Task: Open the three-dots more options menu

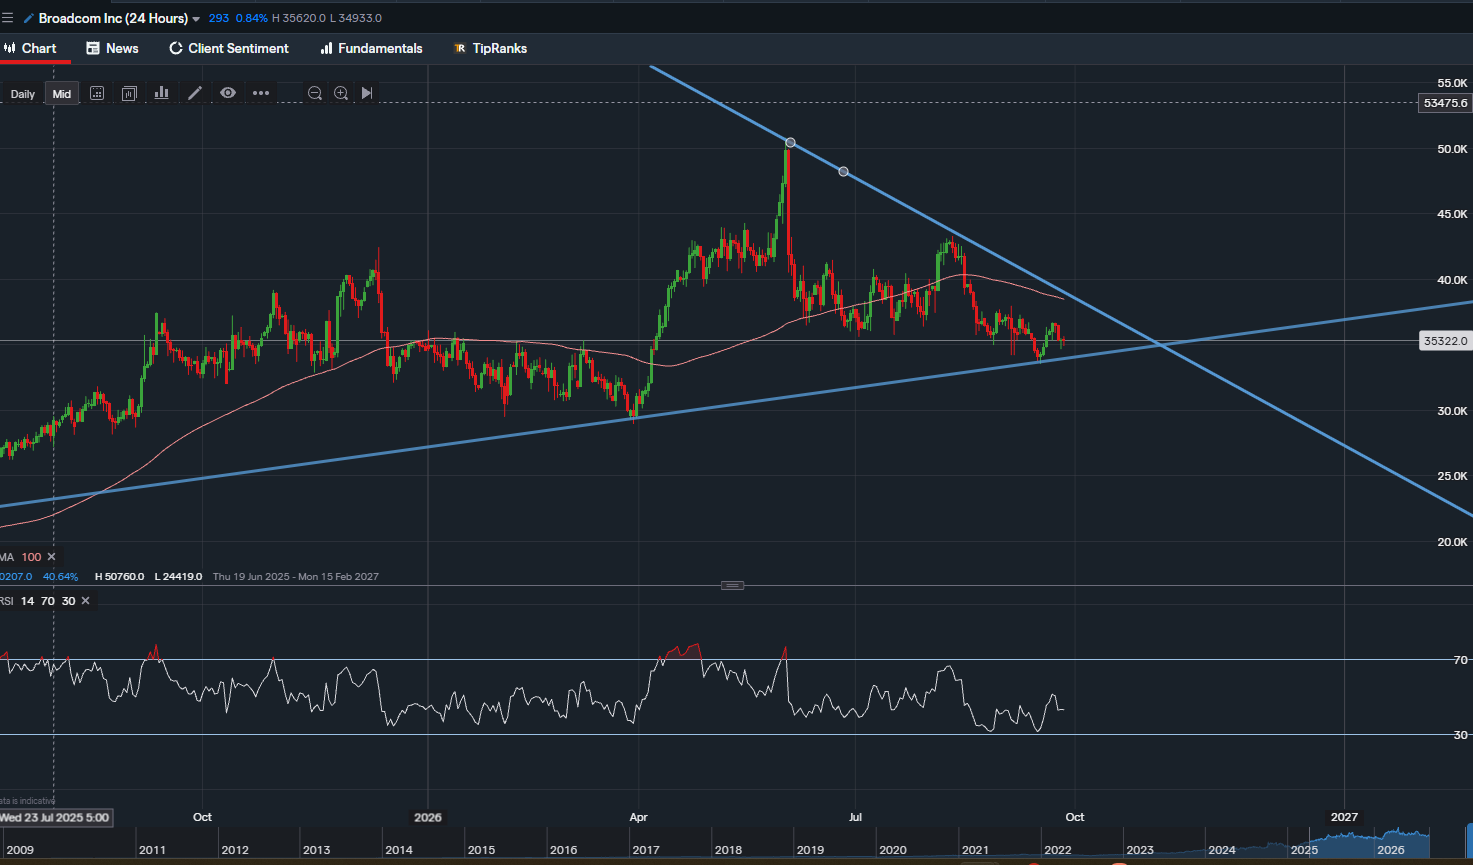Action: point(261,93)
